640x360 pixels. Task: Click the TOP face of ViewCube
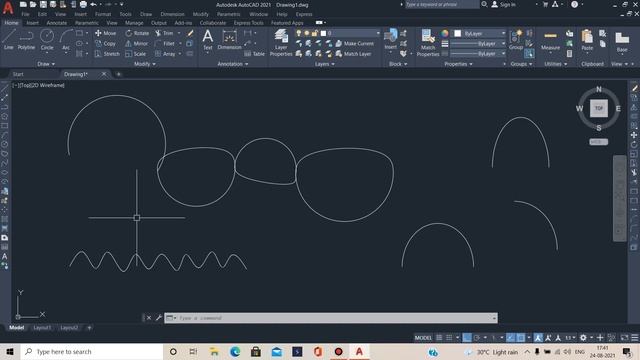(599, 108)
